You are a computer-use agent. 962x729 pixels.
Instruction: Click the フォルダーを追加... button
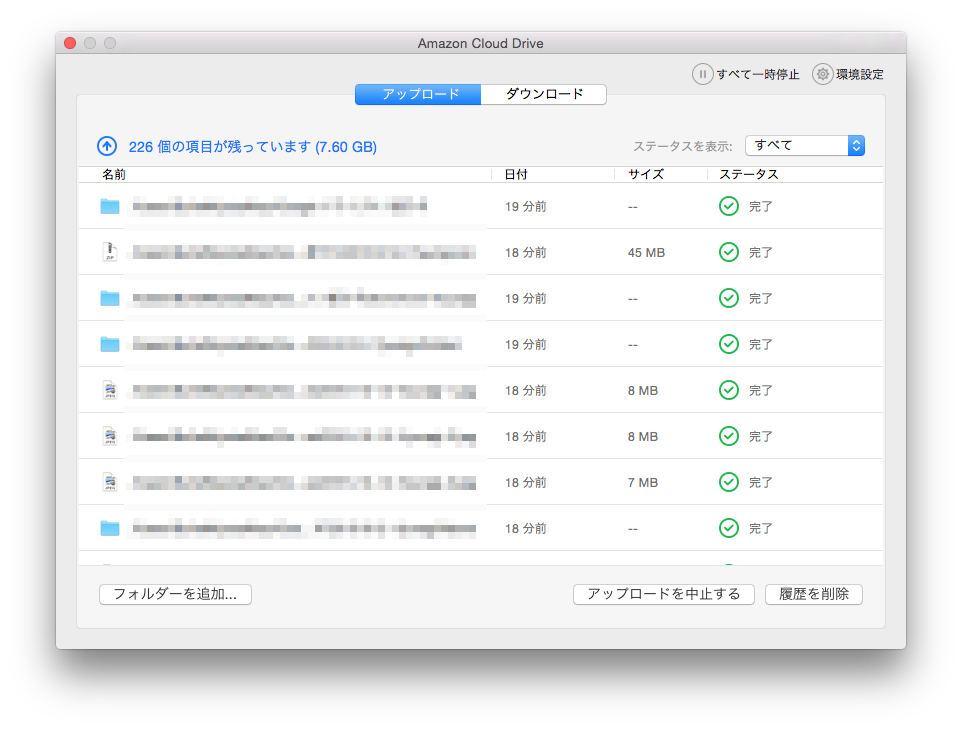(x=175, y=594)
